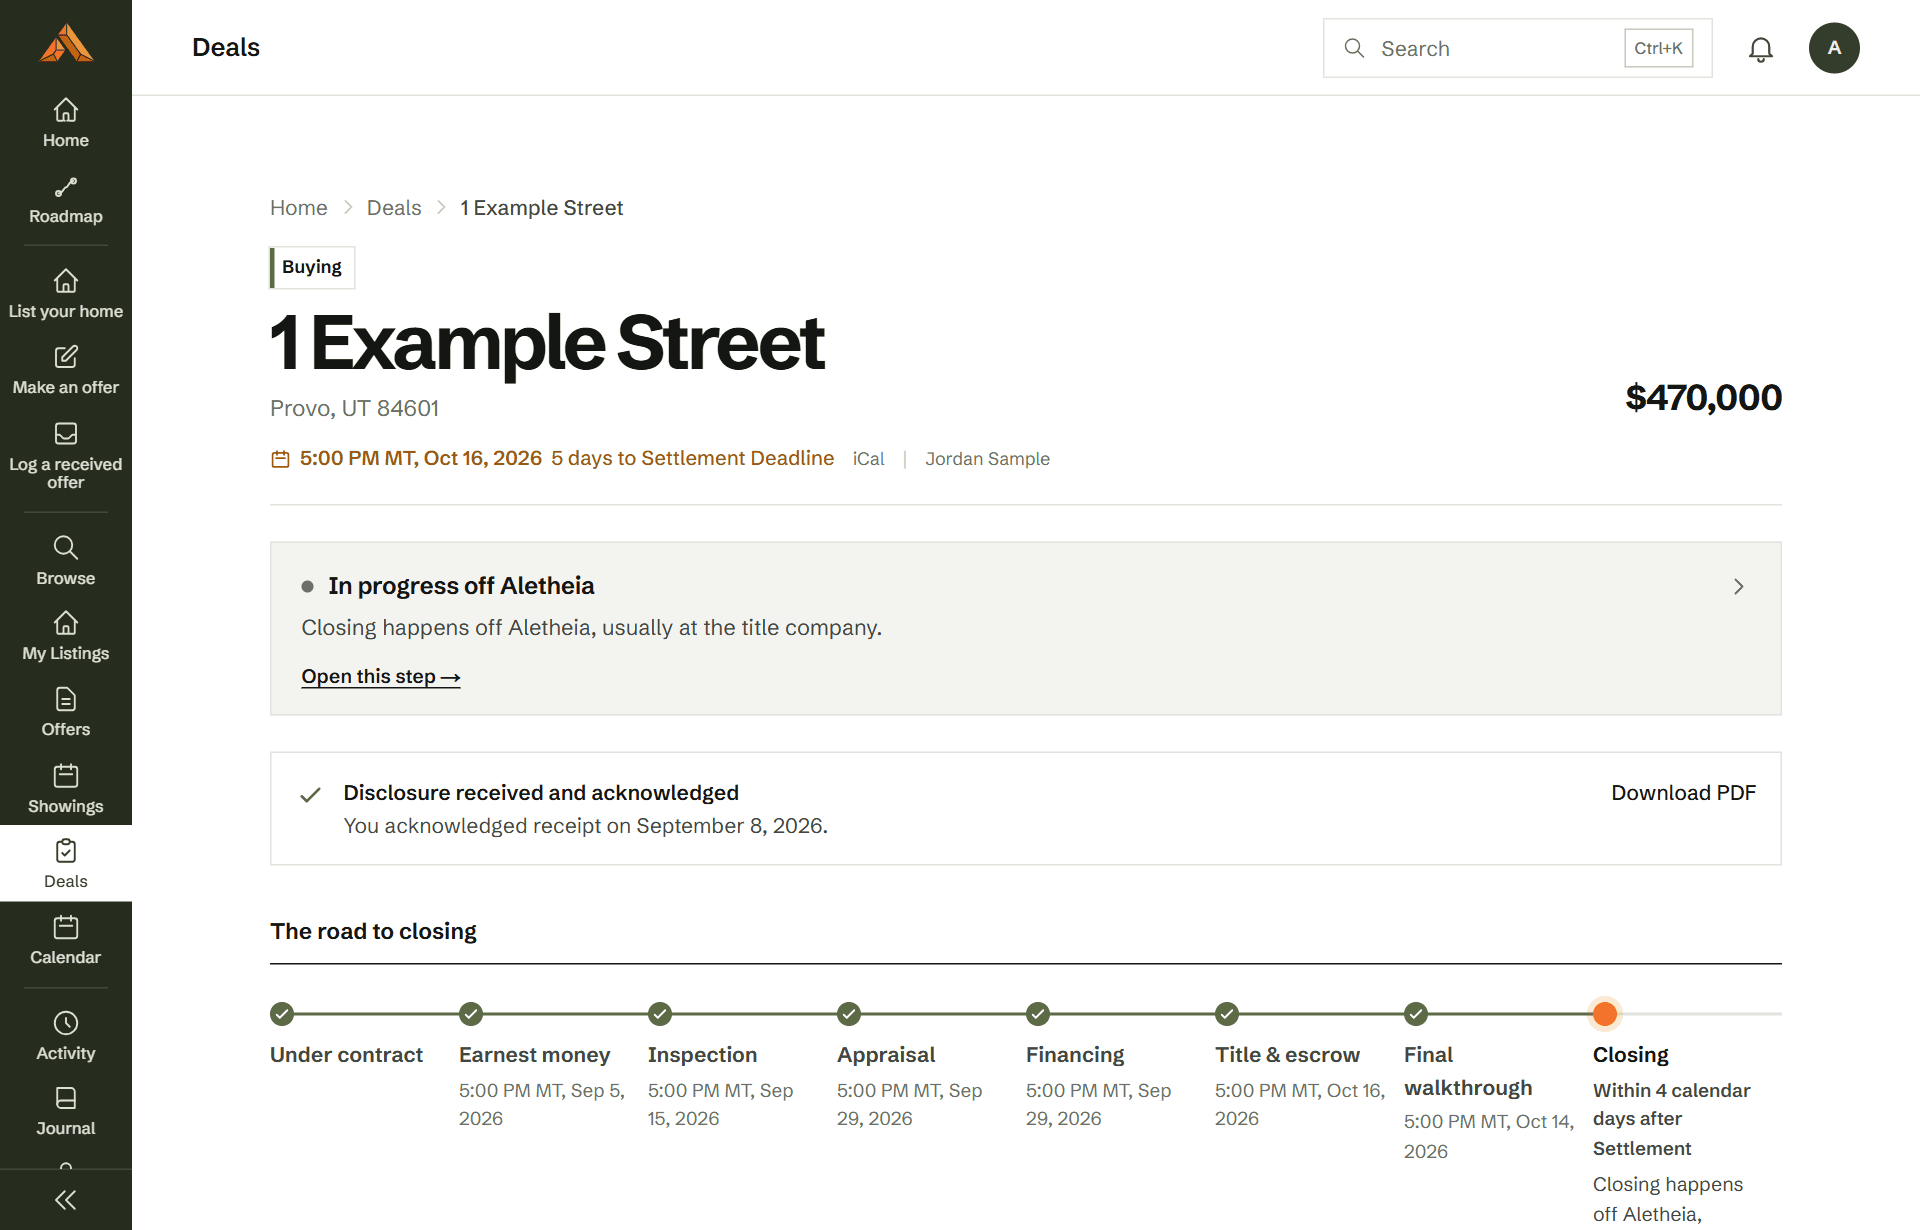Click 5 days to Settlement Deadline text

coord(692,458)
